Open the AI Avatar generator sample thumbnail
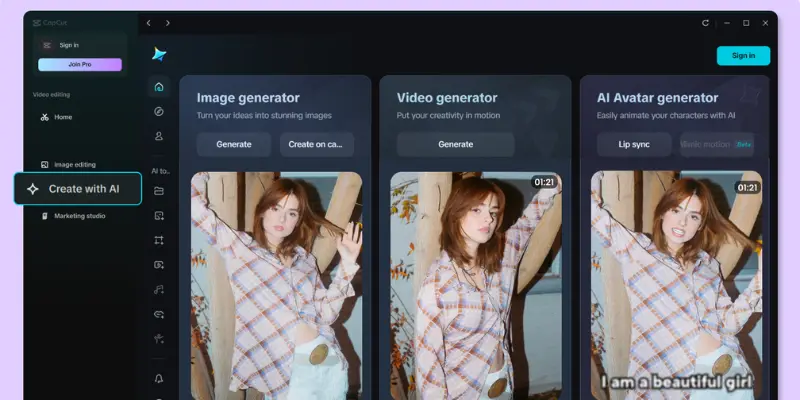Screen dimensions: 800x400 click(x=677, y=286)
